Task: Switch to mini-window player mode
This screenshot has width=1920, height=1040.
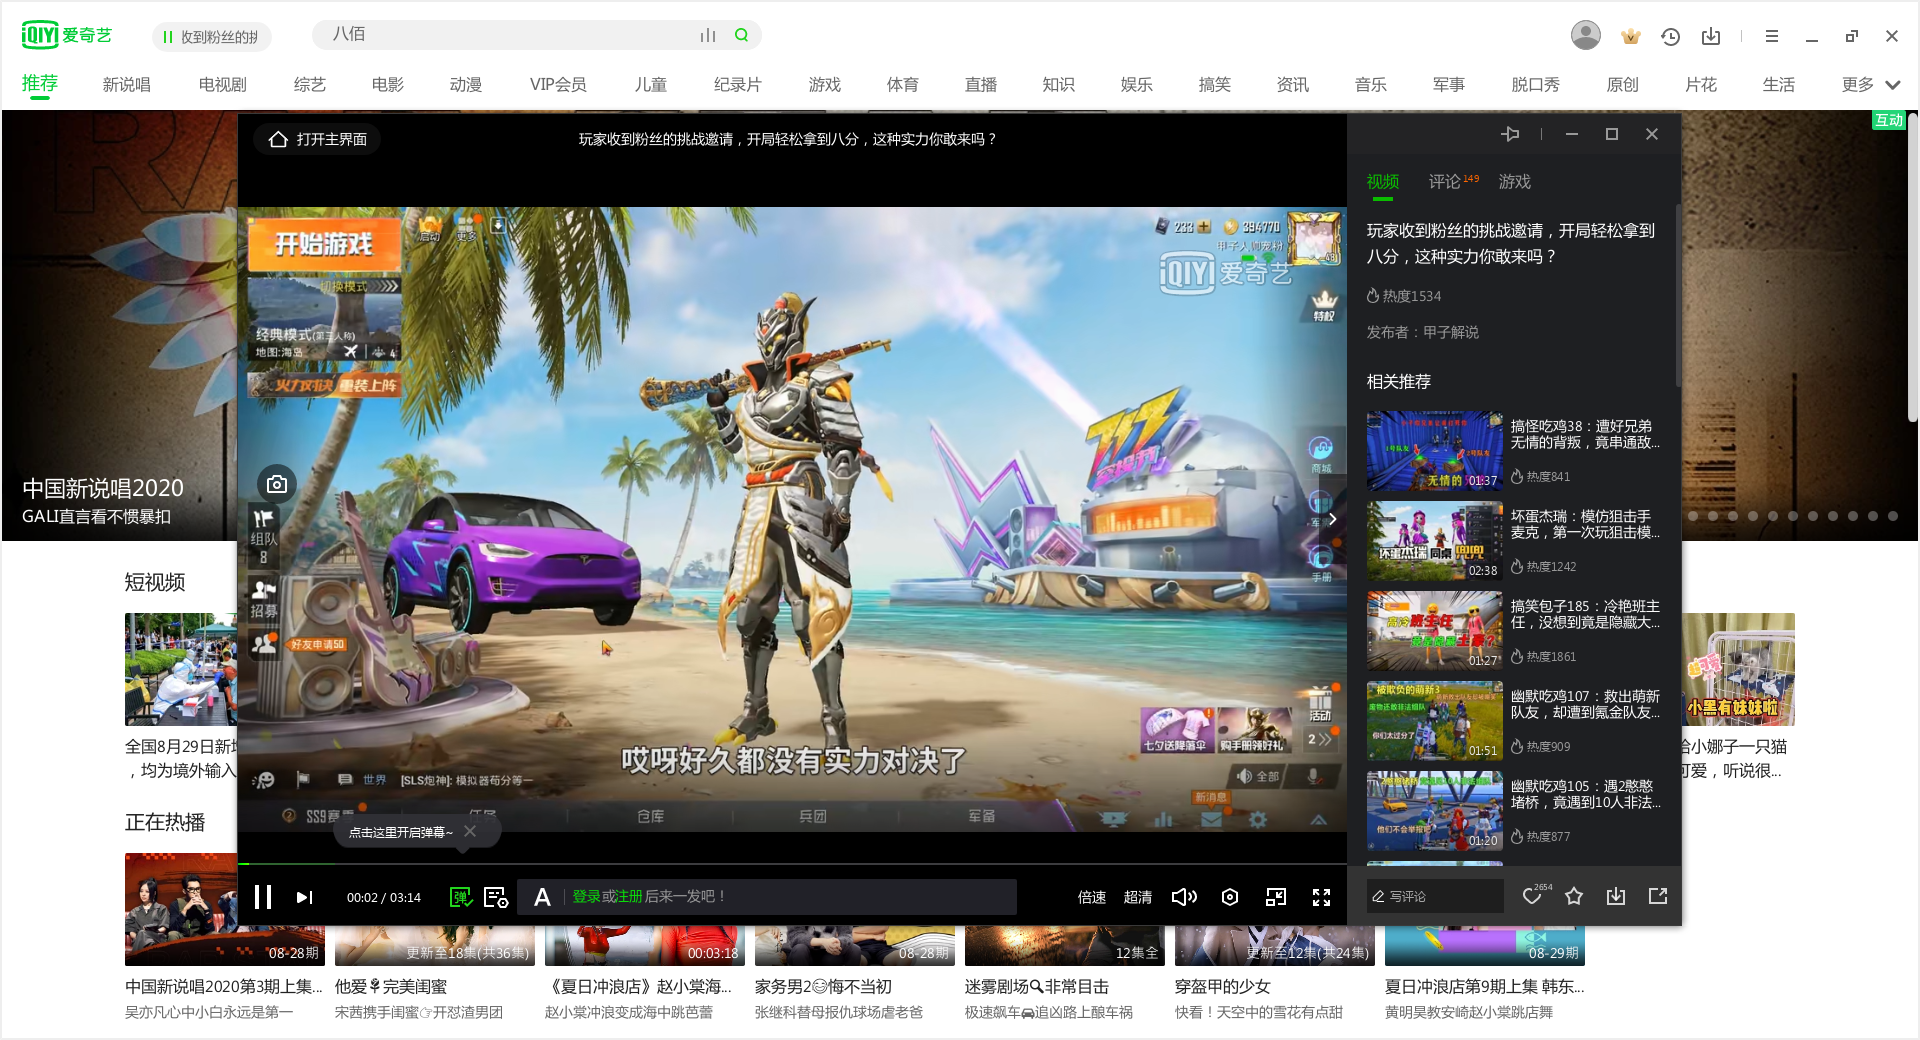Action: (1276, 897)
